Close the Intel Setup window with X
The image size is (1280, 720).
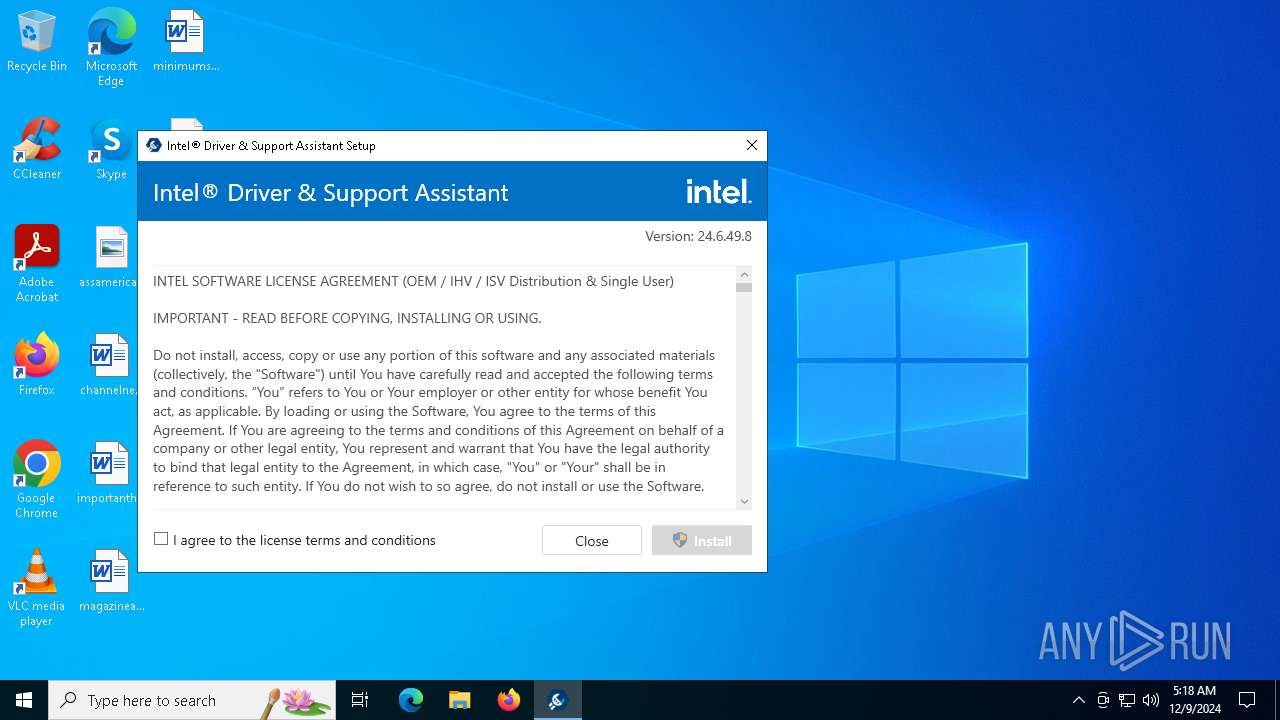click(752, 145)
